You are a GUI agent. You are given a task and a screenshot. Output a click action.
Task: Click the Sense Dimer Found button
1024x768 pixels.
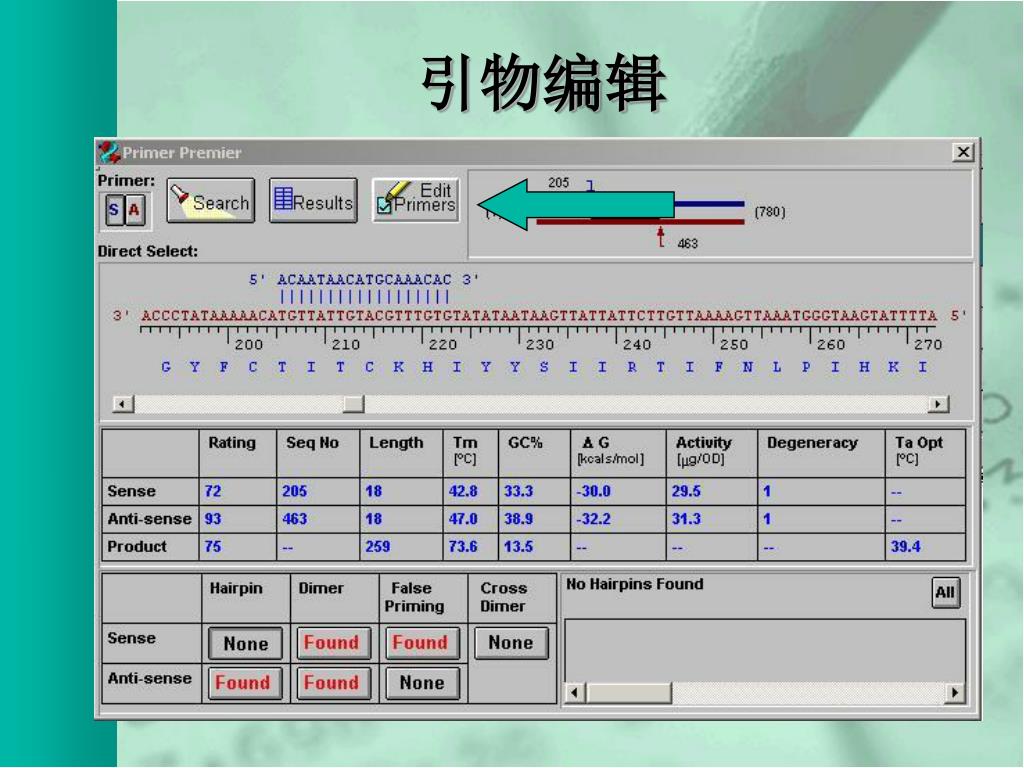pos(334,643)
